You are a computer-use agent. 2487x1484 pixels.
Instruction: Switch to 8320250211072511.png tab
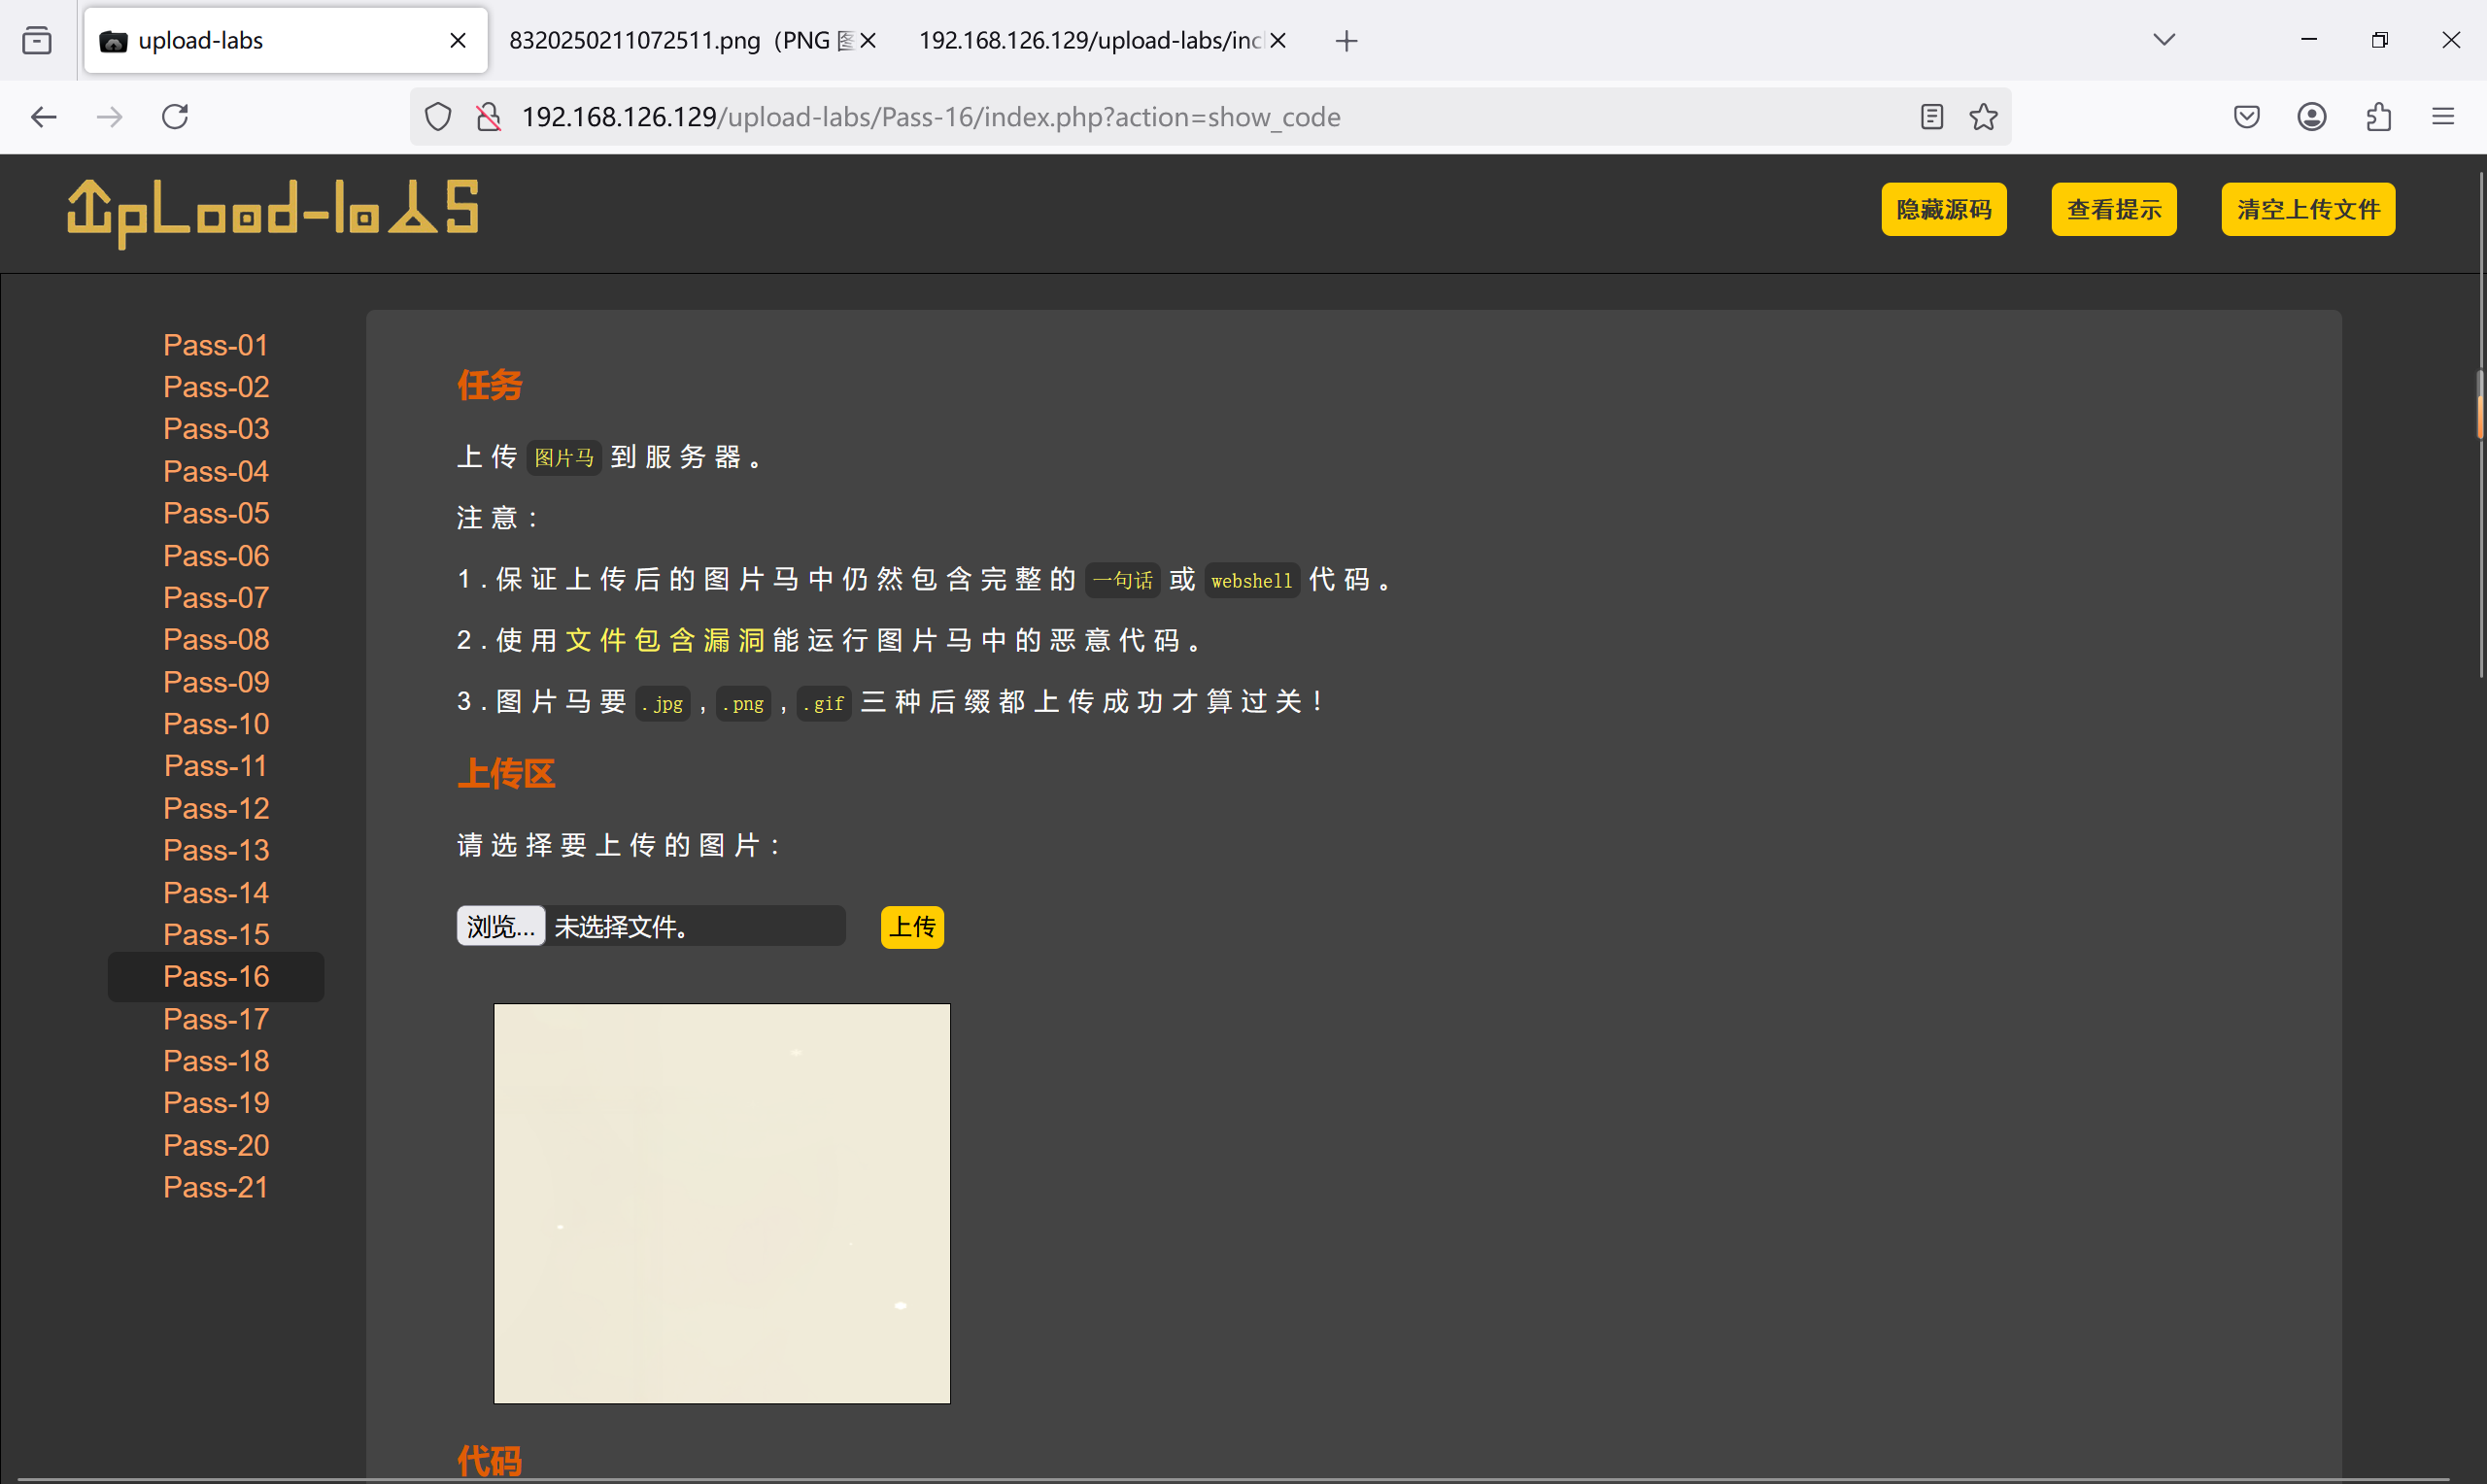(670, 40)
